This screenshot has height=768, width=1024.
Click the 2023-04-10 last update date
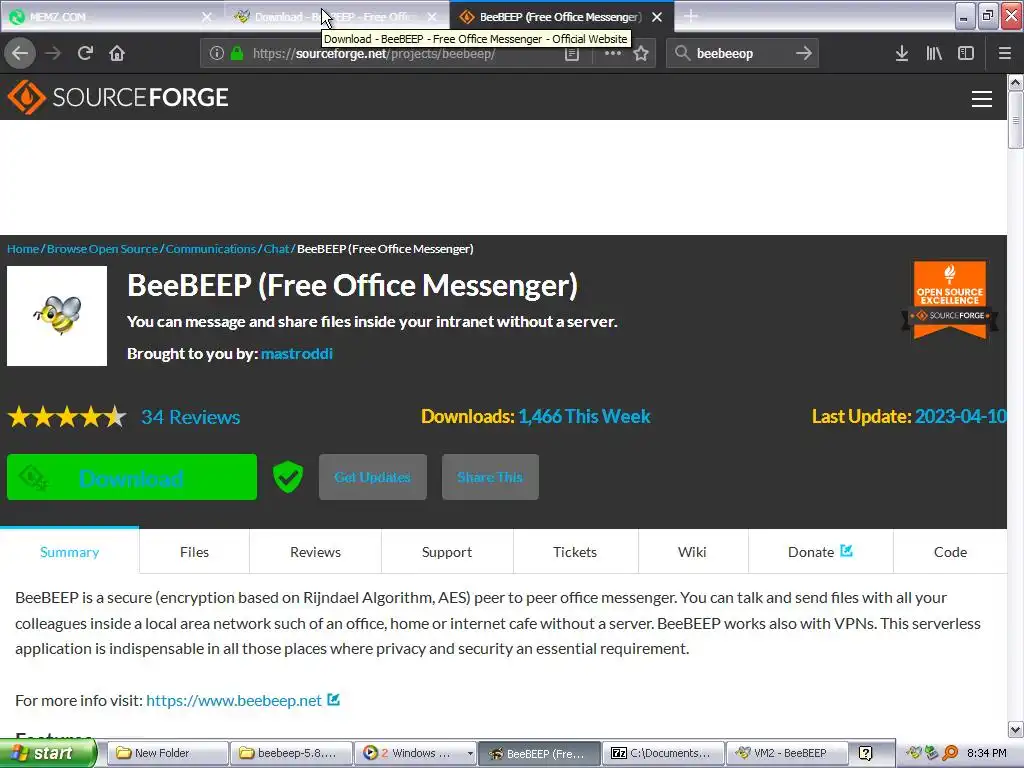pos(960,417)
